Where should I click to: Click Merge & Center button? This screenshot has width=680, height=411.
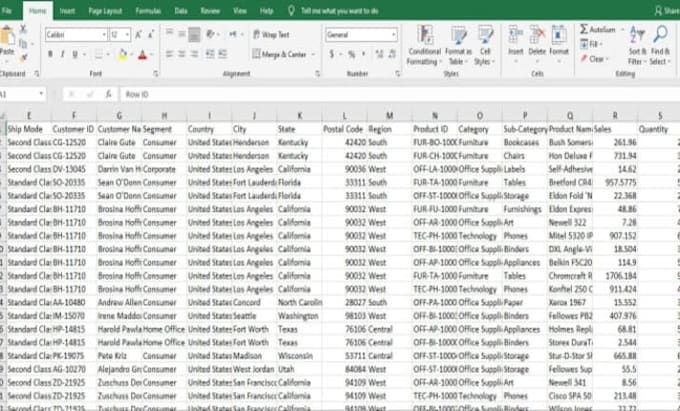(280, 55)
